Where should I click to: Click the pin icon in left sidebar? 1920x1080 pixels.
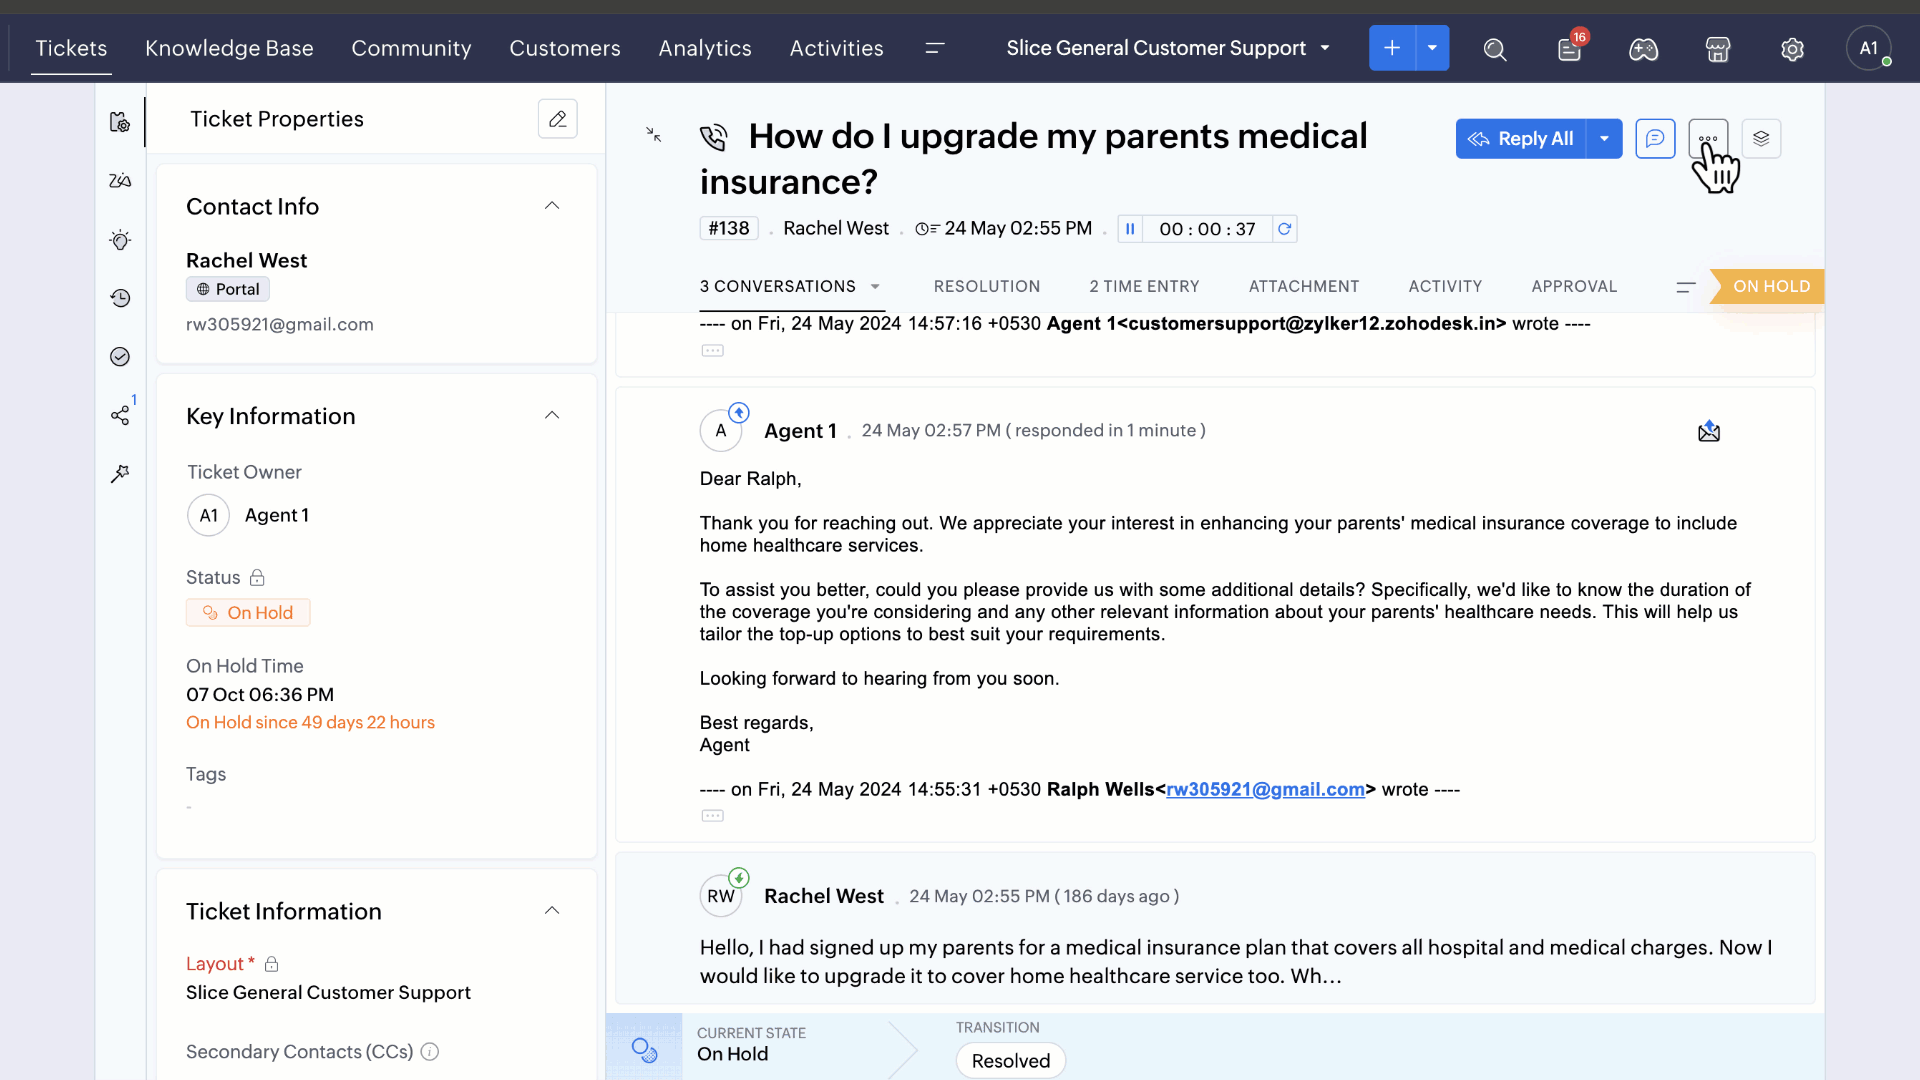pyautogui.click(x=120, y=474)
